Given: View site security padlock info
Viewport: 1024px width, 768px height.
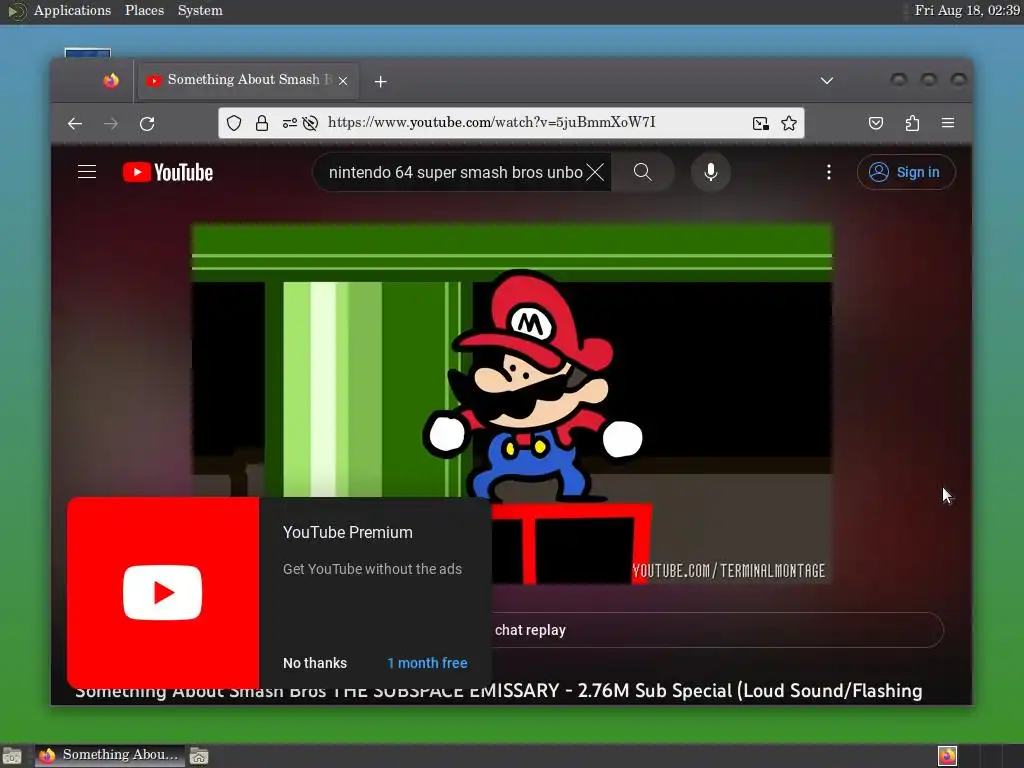Looking at the screenshot, I should click(262, 123).
